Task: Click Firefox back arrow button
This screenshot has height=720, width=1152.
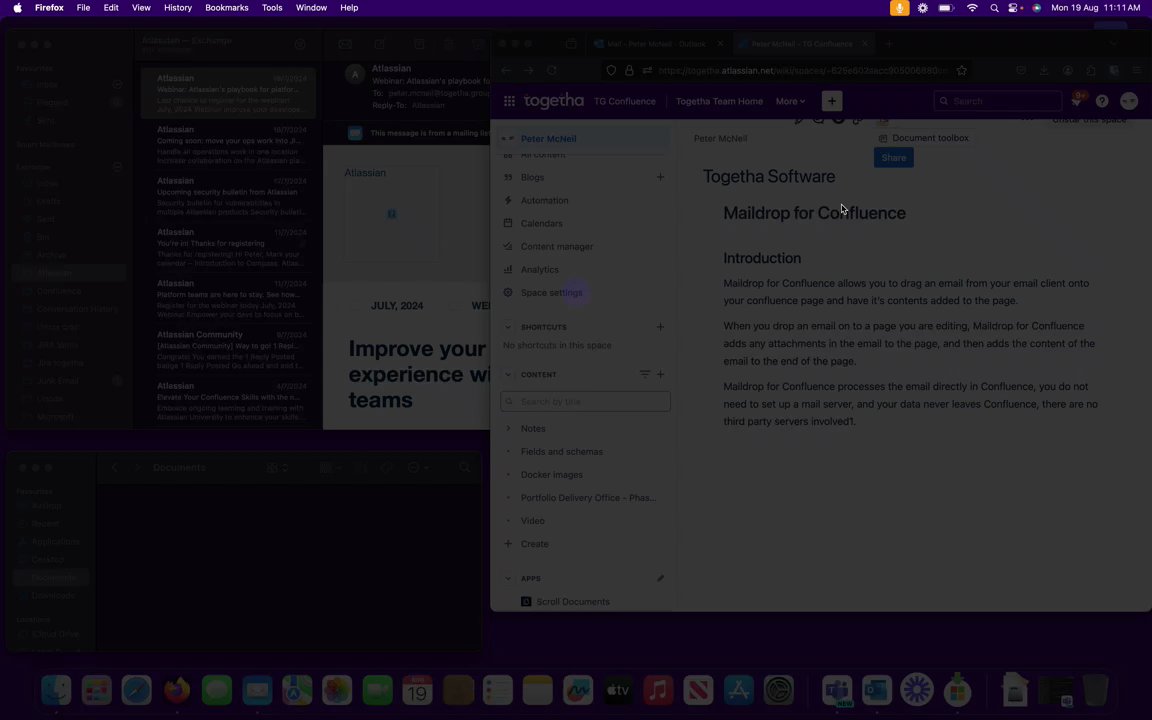Action: pos(506,71)
